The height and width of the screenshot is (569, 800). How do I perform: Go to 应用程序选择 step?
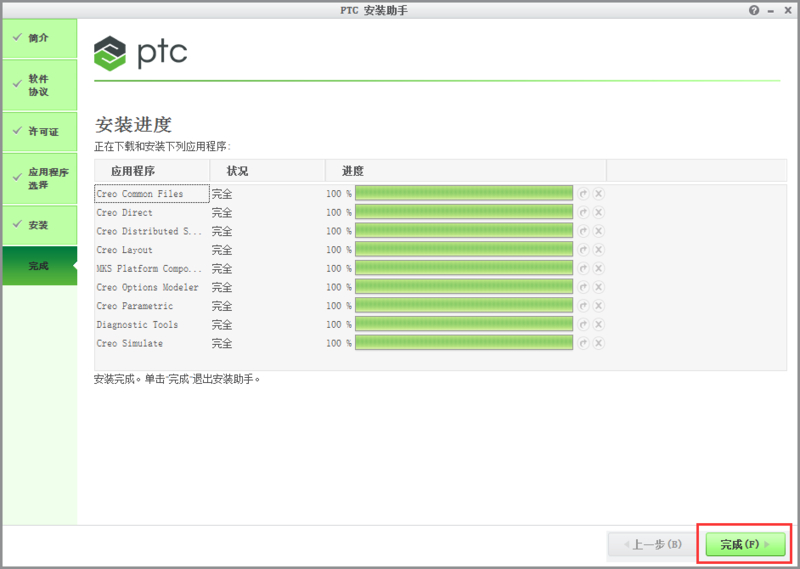40,179
